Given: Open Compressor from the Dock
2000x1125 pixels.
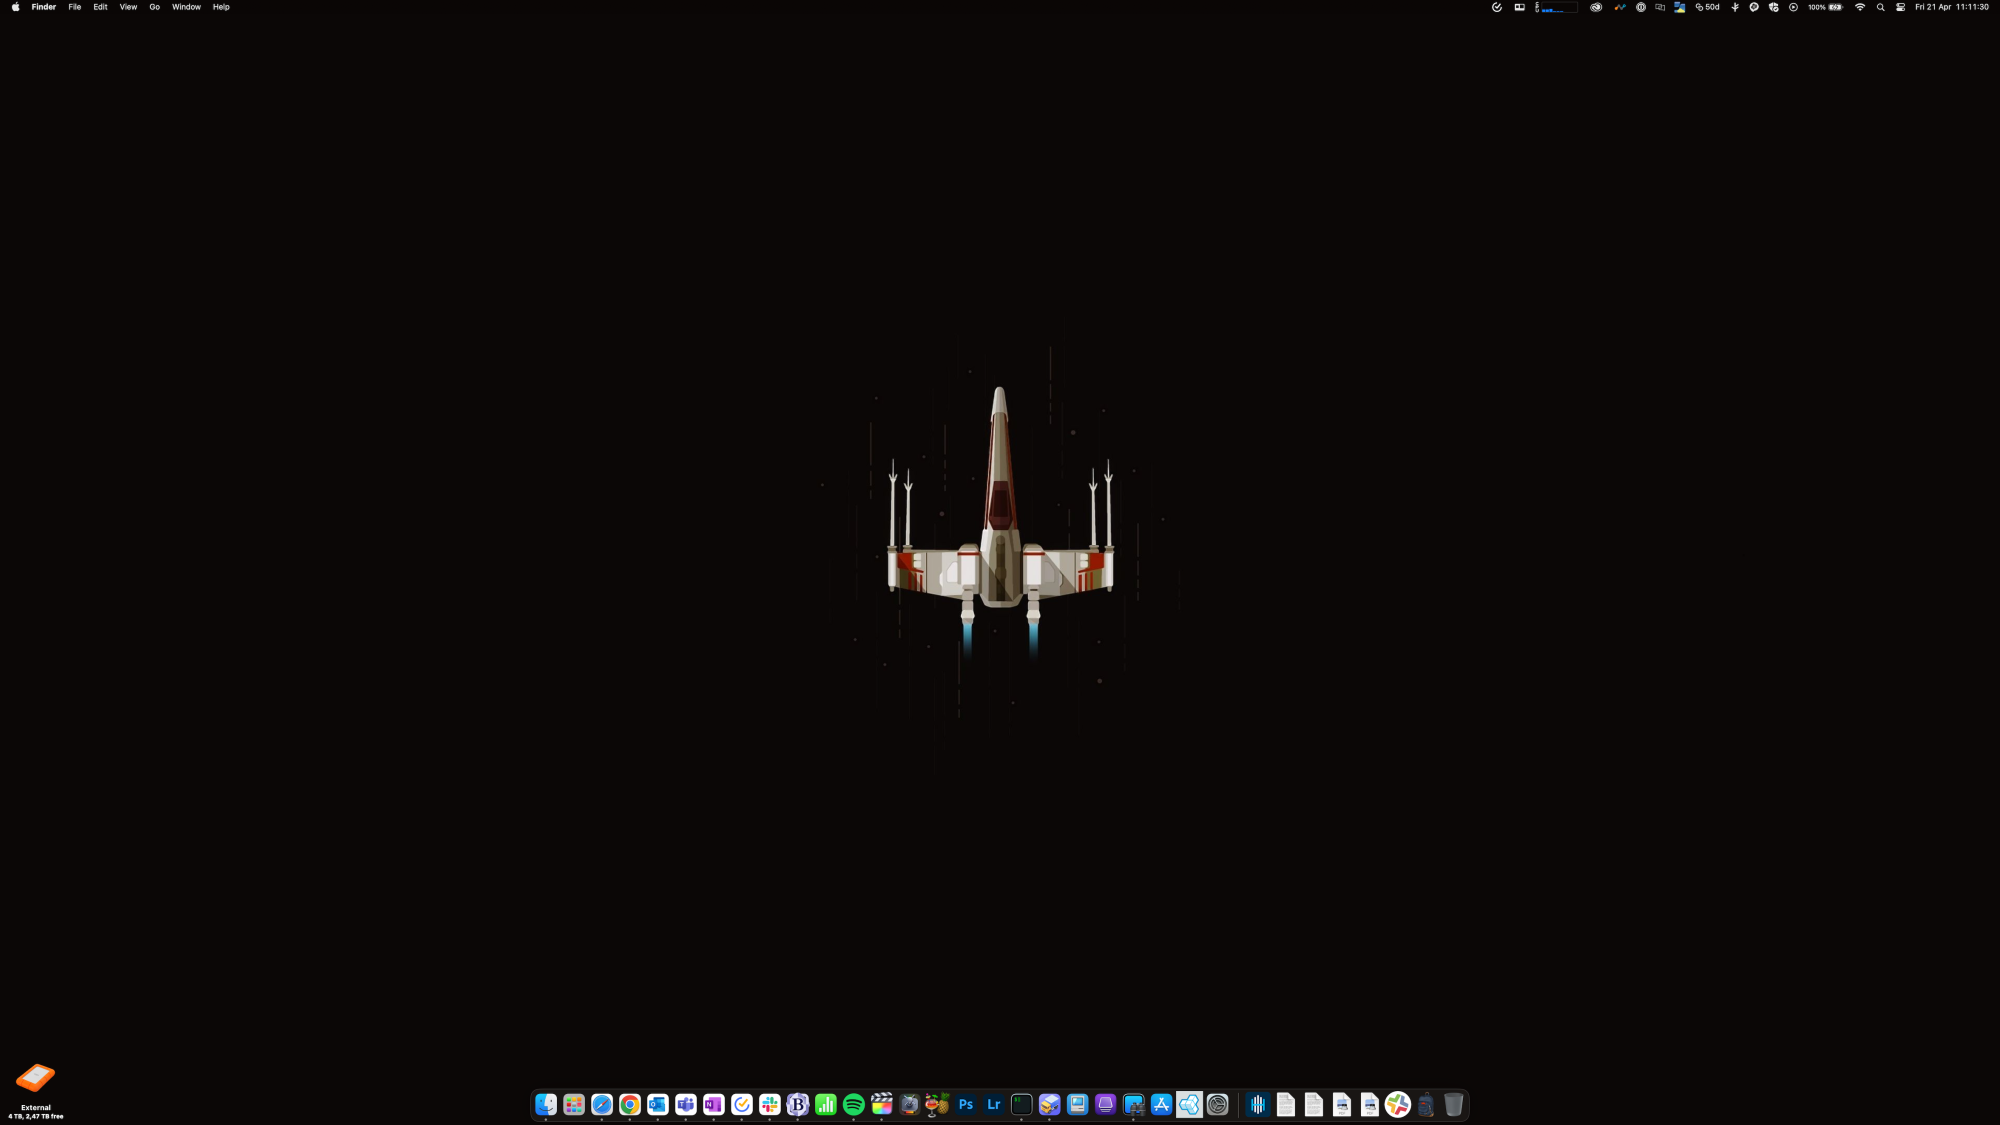Looking at the screenshot, I should (x=910, y=1104).
